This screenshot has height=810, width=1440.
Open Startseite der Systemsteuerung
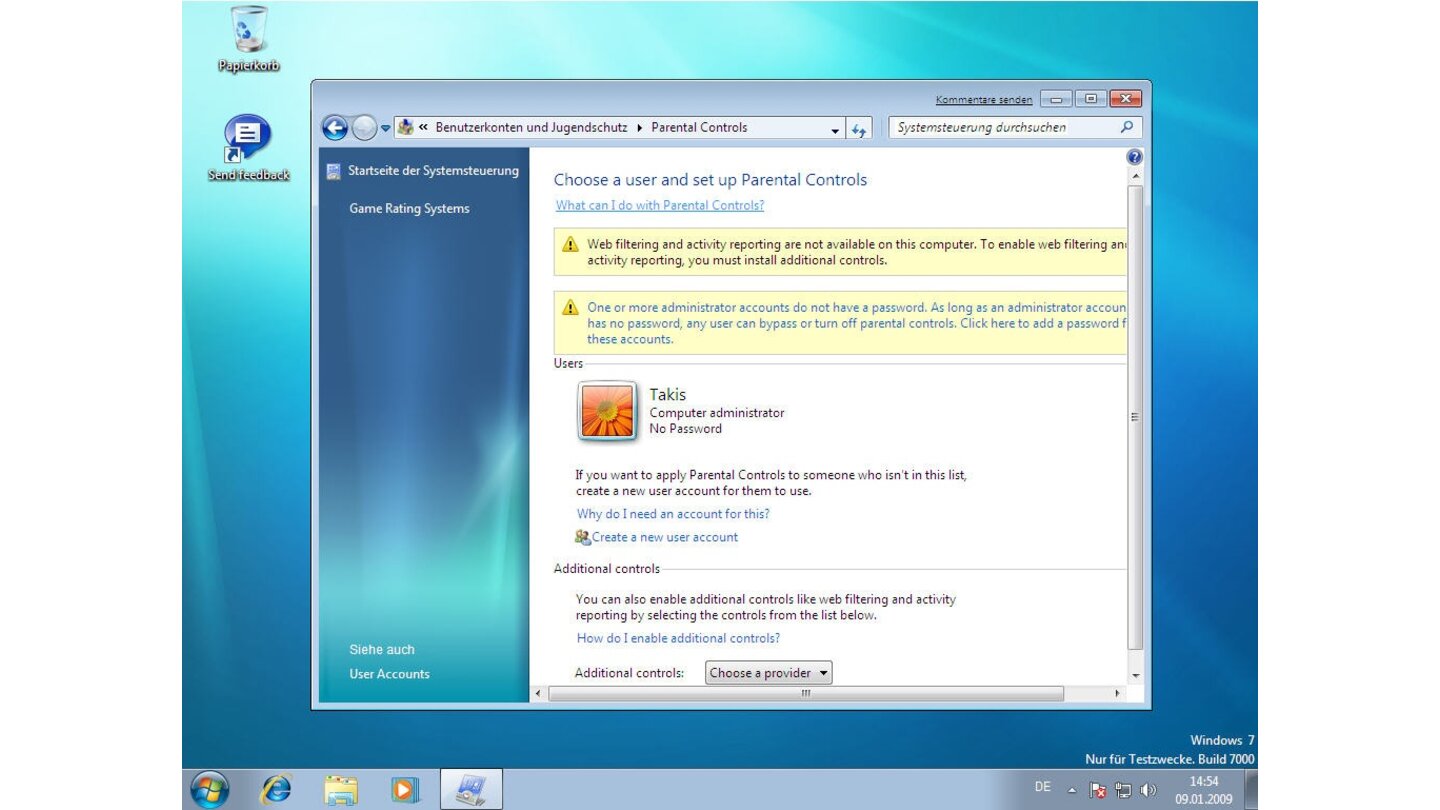[433, 171]
